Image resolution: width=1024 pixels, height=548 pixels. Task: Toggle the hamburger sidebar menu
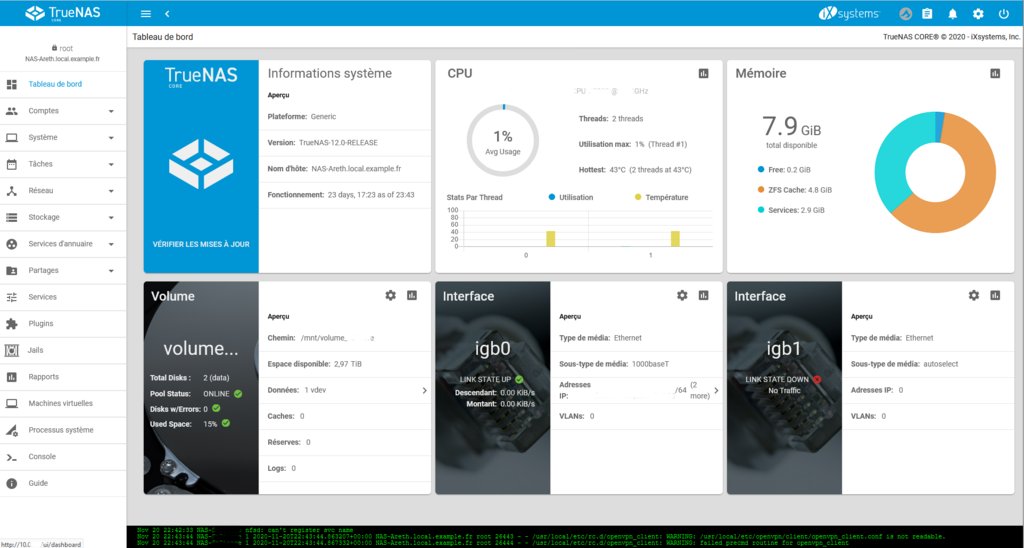click(x=146, y=14)
